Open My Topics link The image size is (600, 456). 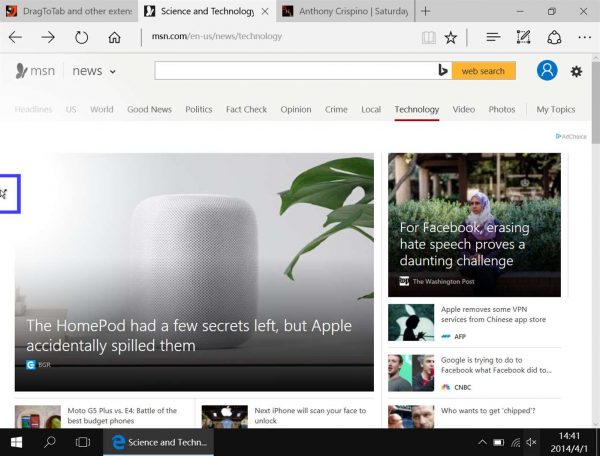556,109
